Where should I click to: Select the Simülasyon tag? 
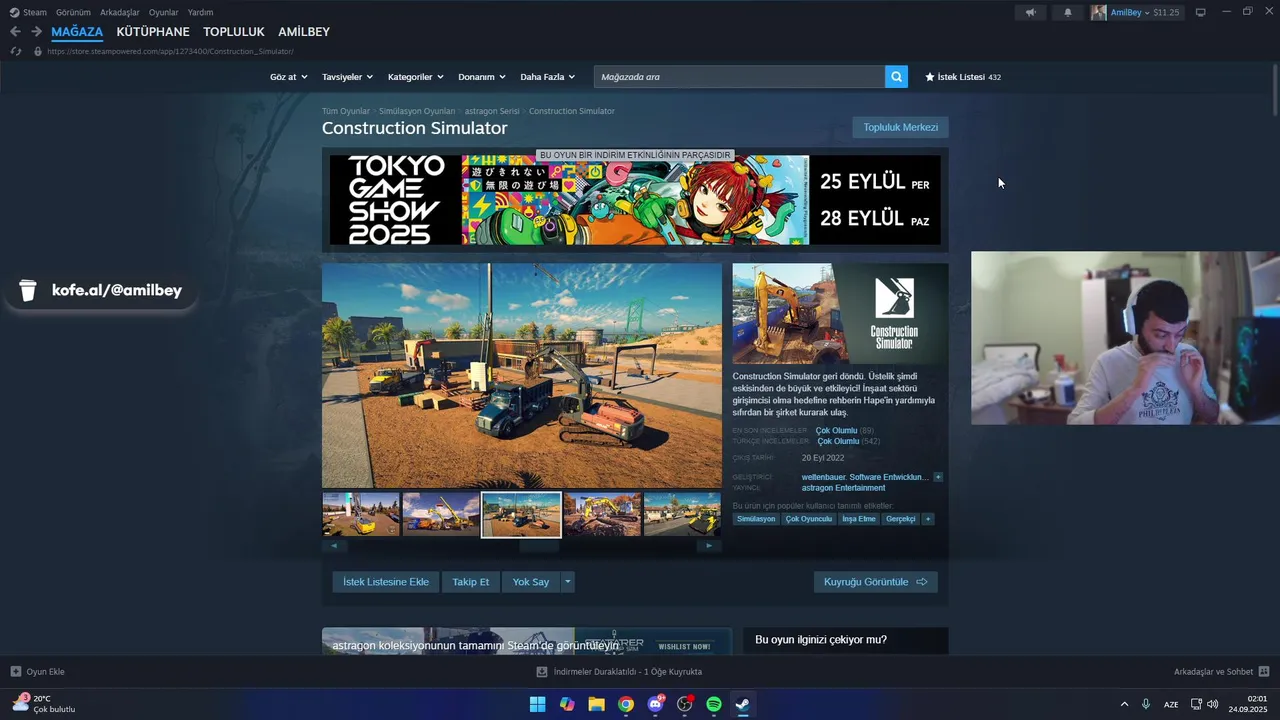click(756, 519)
